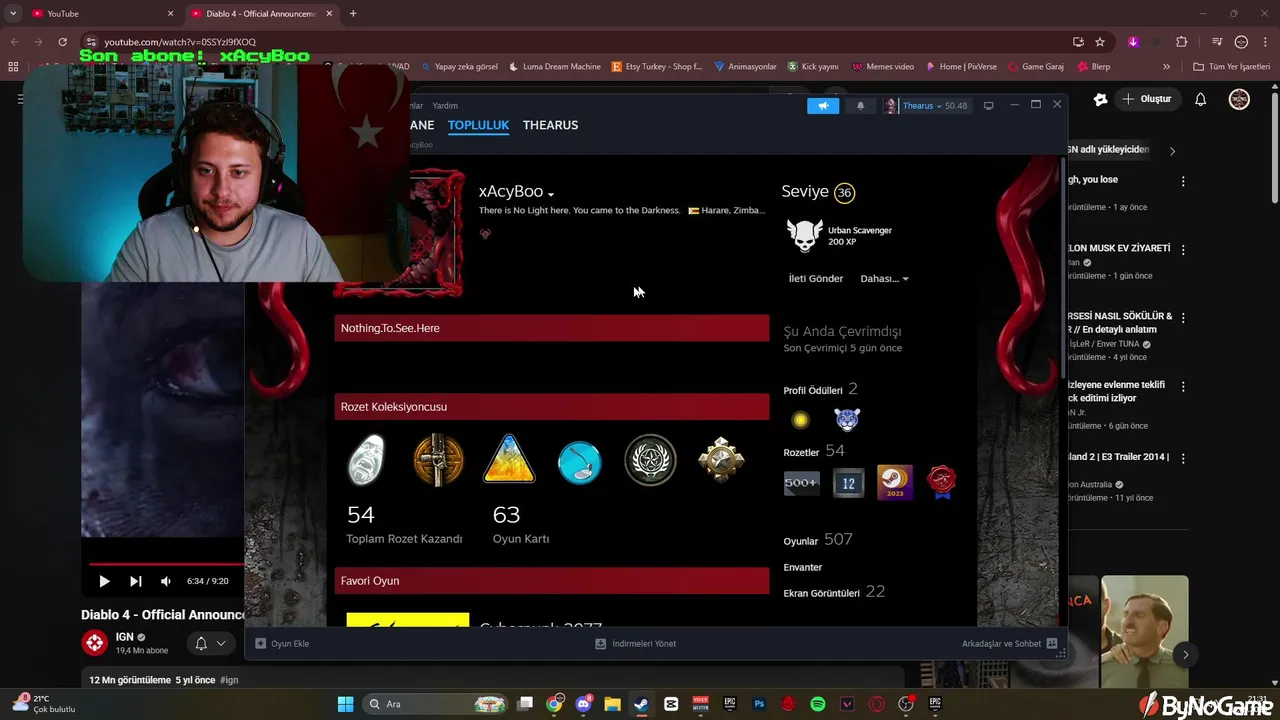Open the Steam announcements megaphone icon
1280x720 pixels.
click(823, 106)
